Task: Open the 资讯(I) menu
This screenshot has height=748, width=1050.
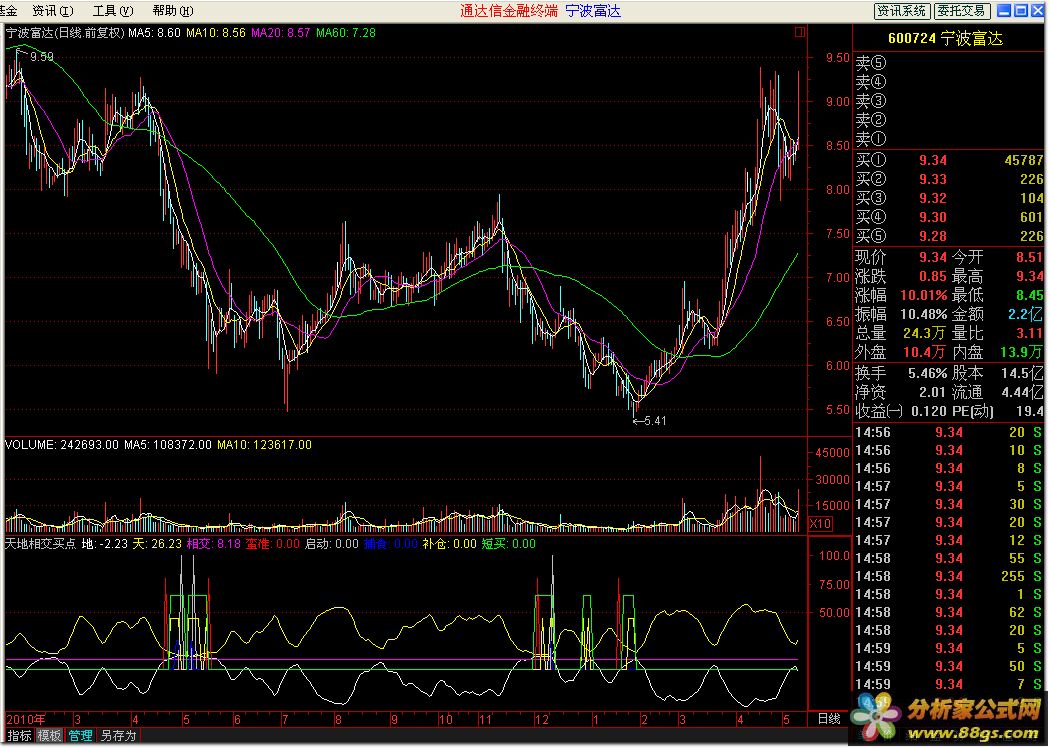Action: tap(53, 11)
